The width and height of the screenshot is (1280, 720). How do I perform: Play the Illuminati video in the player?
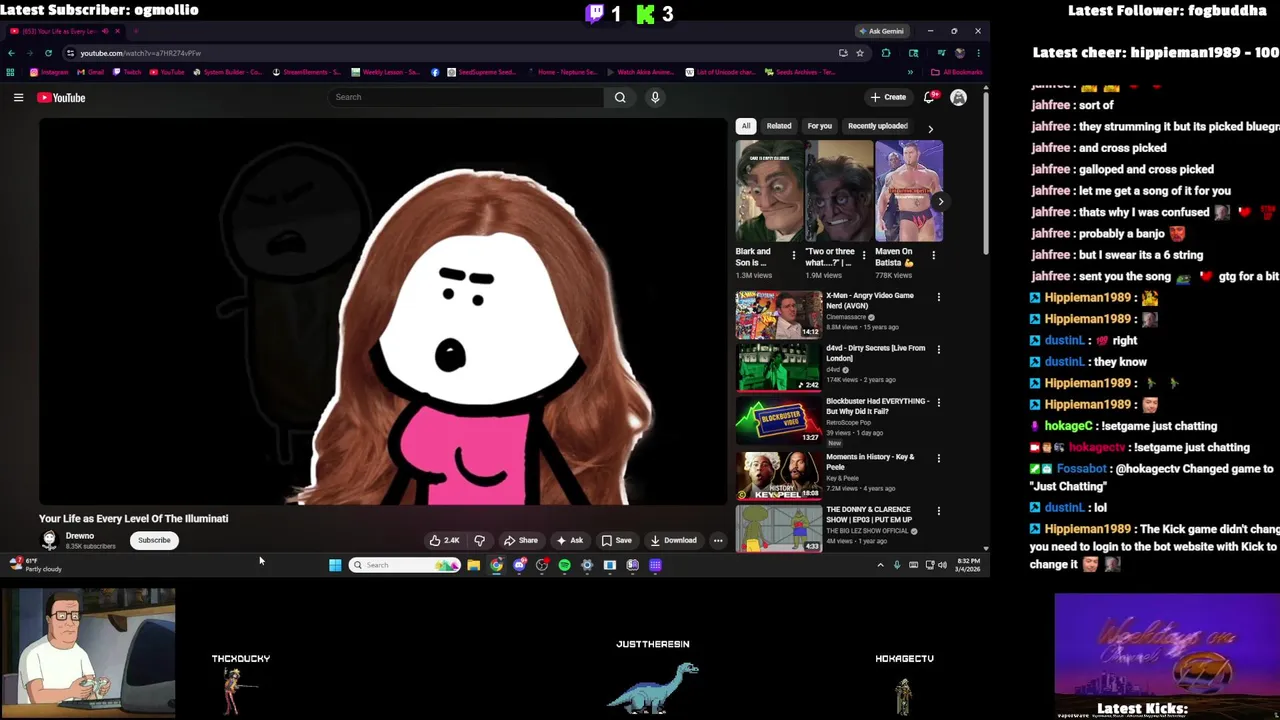(383, 312)
